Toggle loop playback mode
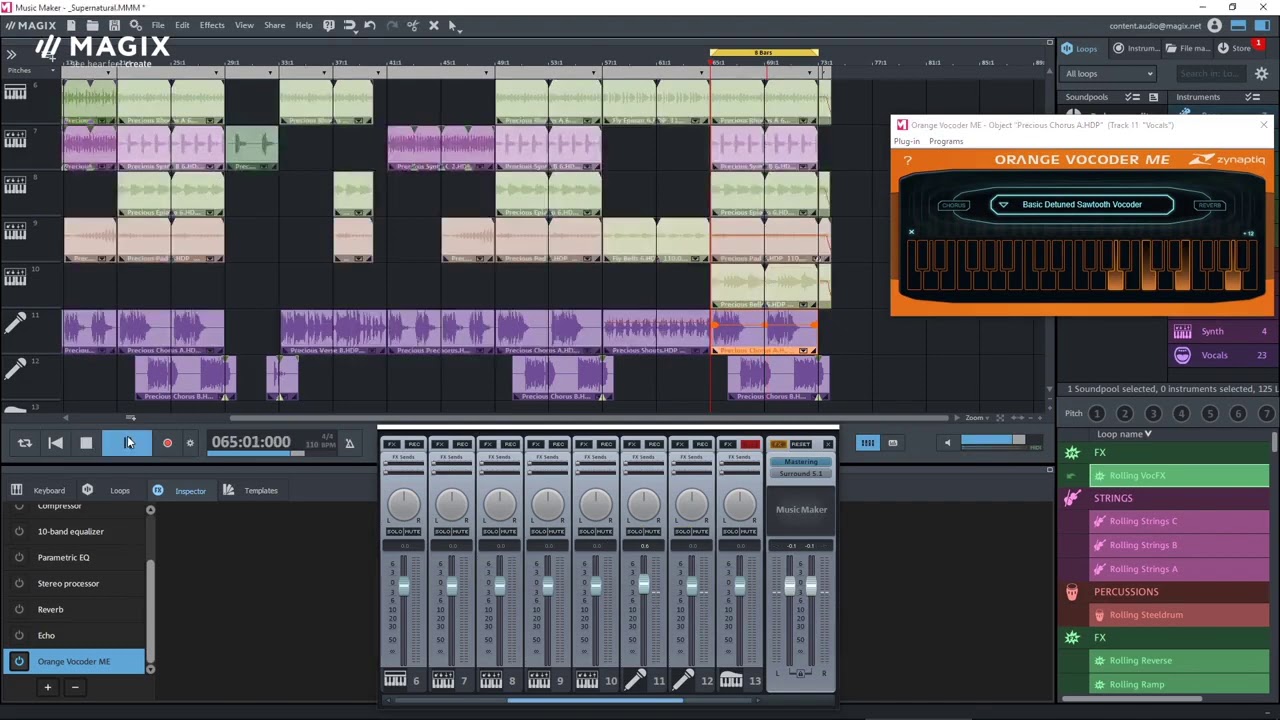The height and width of the screenshot is (720, 1280). 25,443
